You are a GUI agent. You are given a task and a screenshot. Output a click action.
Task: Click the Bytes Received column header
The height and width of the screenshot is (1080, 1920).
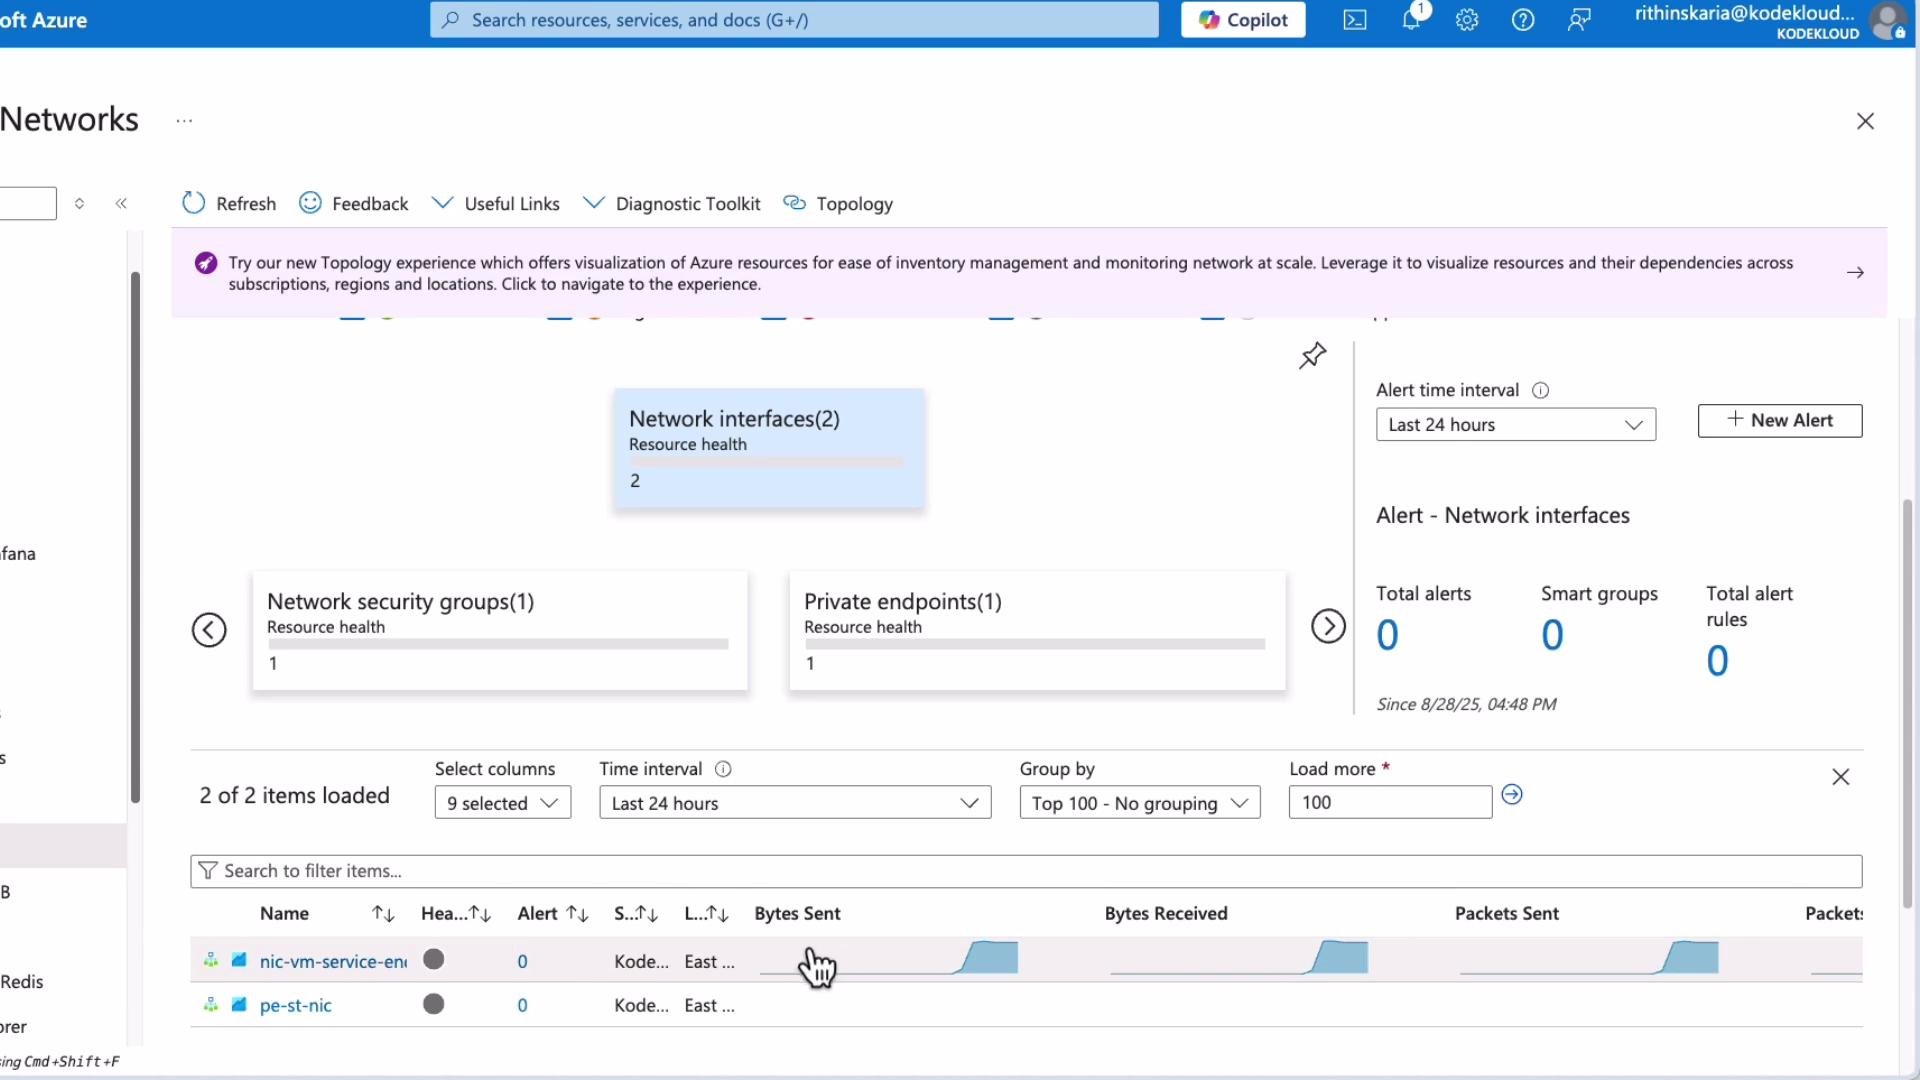tap(1166, 914)
